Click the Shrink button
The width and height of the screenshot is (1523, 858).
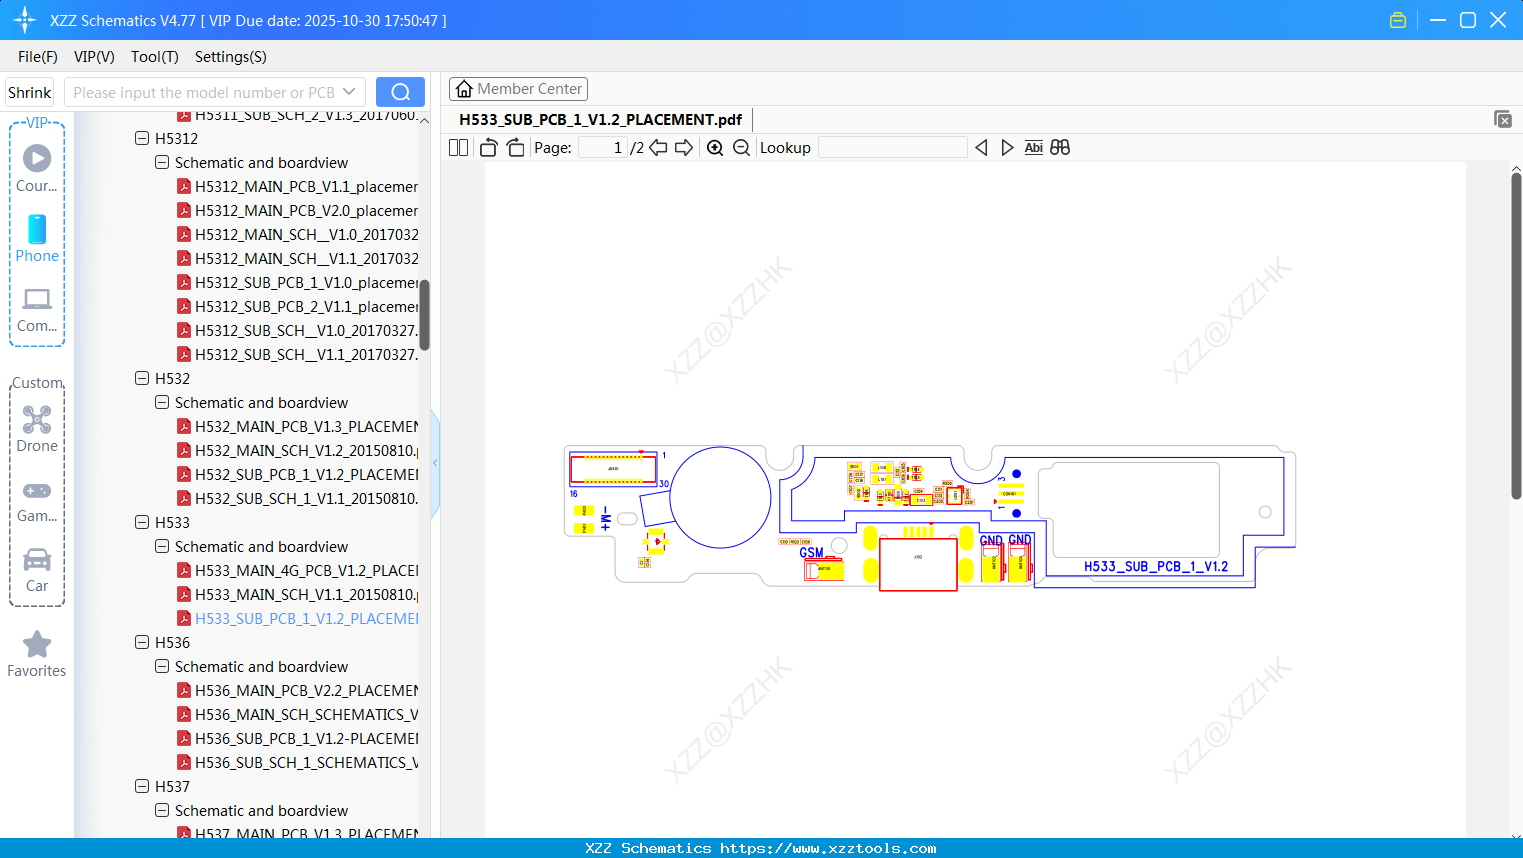pos(29,91)
